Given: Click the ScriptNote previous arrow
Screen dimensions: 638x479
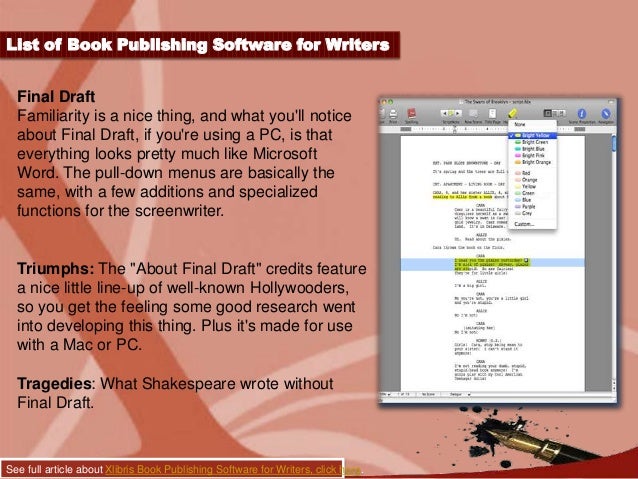Looking at the screenshot, I should (444, 113).
